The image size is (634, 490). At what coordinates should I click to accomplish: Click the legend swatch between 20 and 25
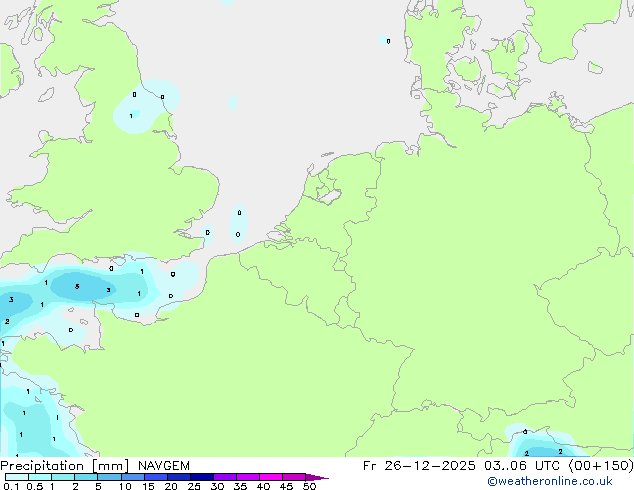click(179, 477)
